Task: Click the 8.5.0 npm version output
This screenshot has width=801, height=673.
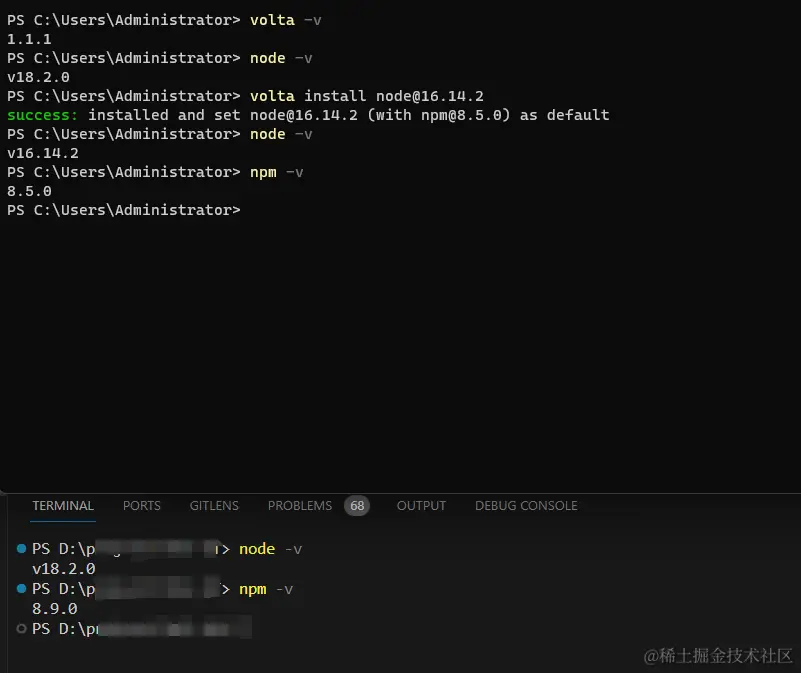Action: pyautogui.click(x=29, y=190)
